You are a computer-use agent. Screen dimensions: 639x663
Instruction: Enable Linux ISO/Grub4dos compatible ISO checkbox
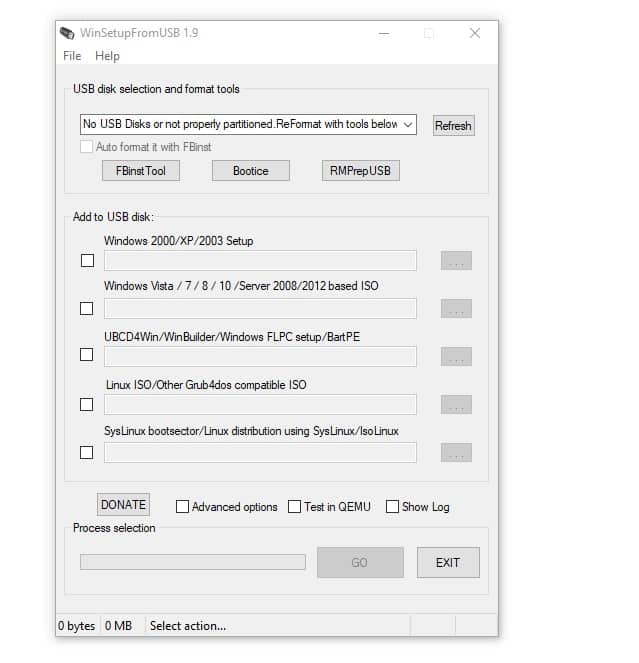tap(87, 404)
